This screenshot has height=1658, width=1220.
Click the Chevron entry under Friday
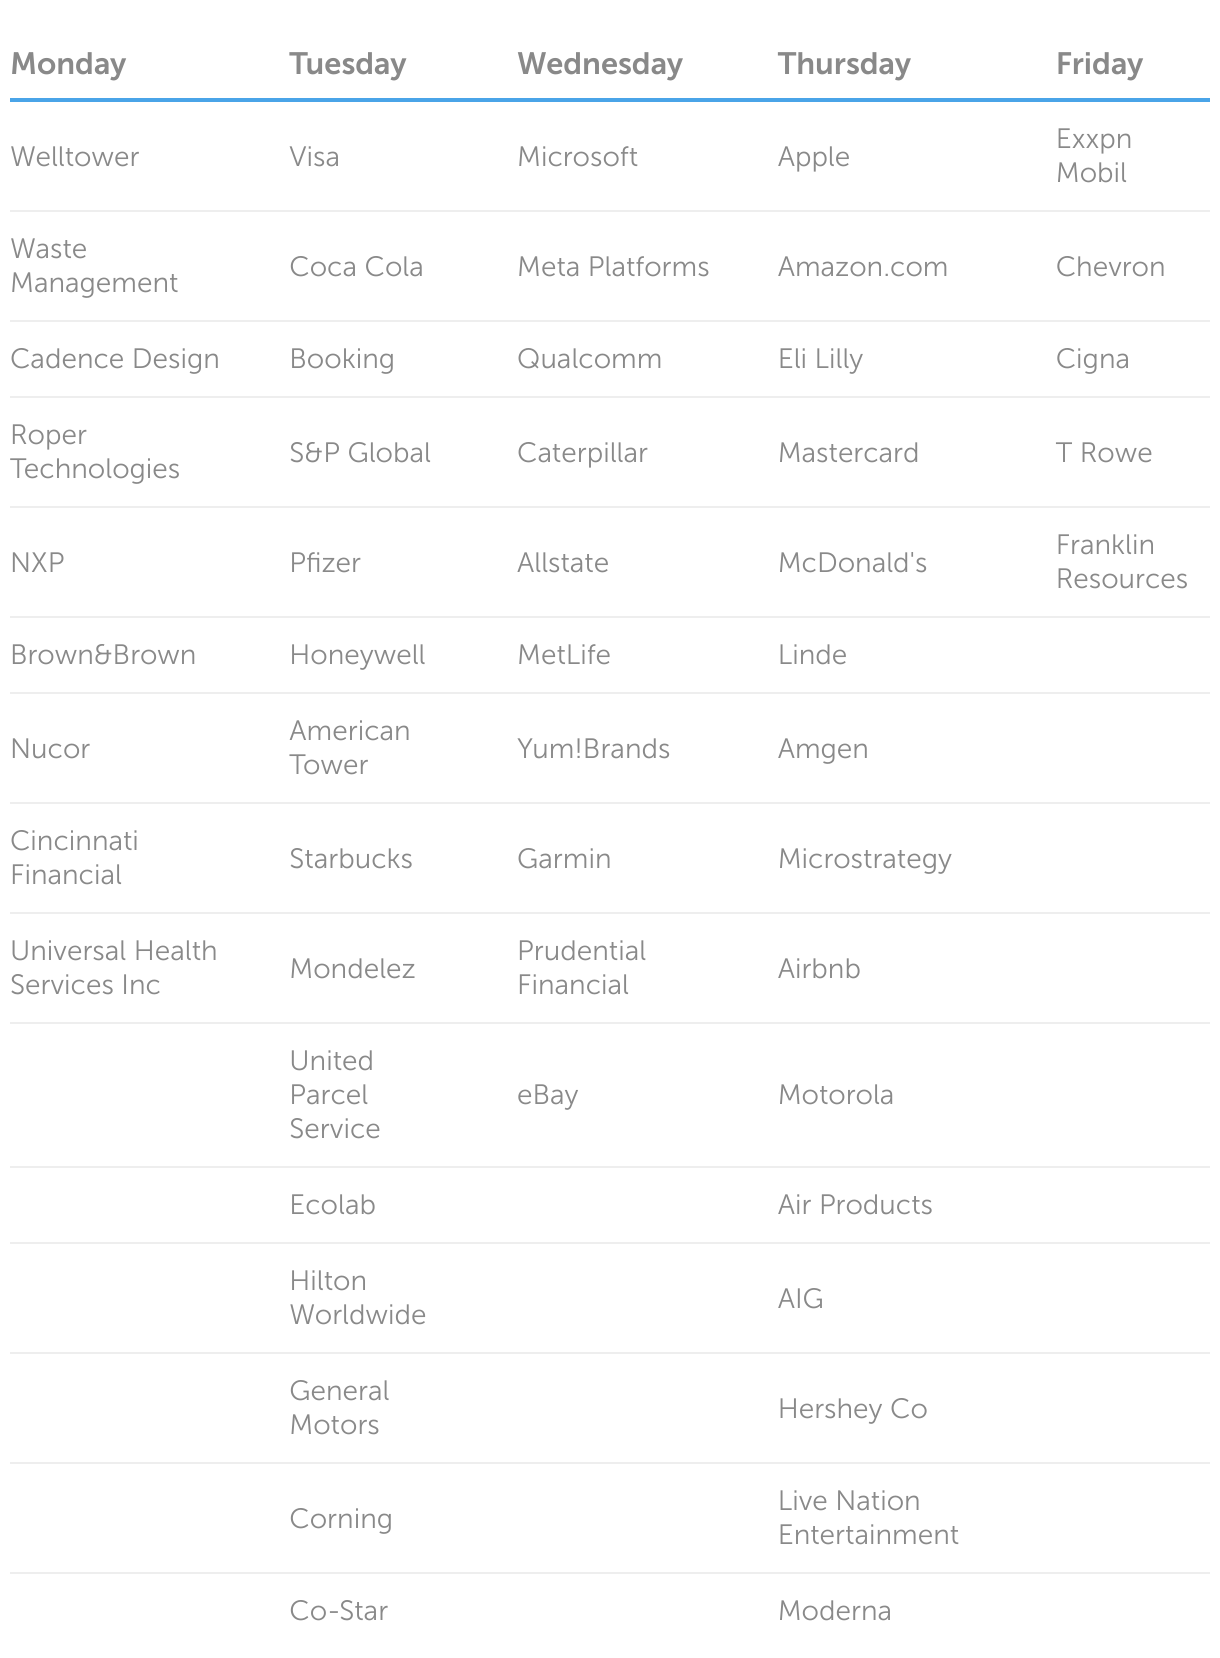click(1110, 267)
